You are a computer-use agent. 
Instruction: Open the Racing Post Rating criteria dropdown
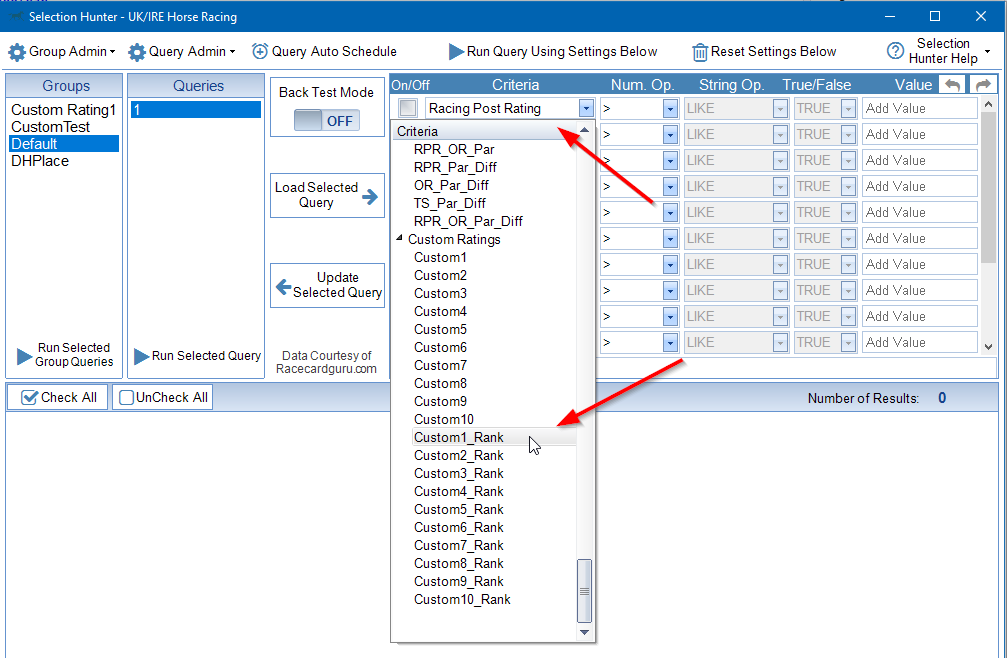[x=585, y=108]
